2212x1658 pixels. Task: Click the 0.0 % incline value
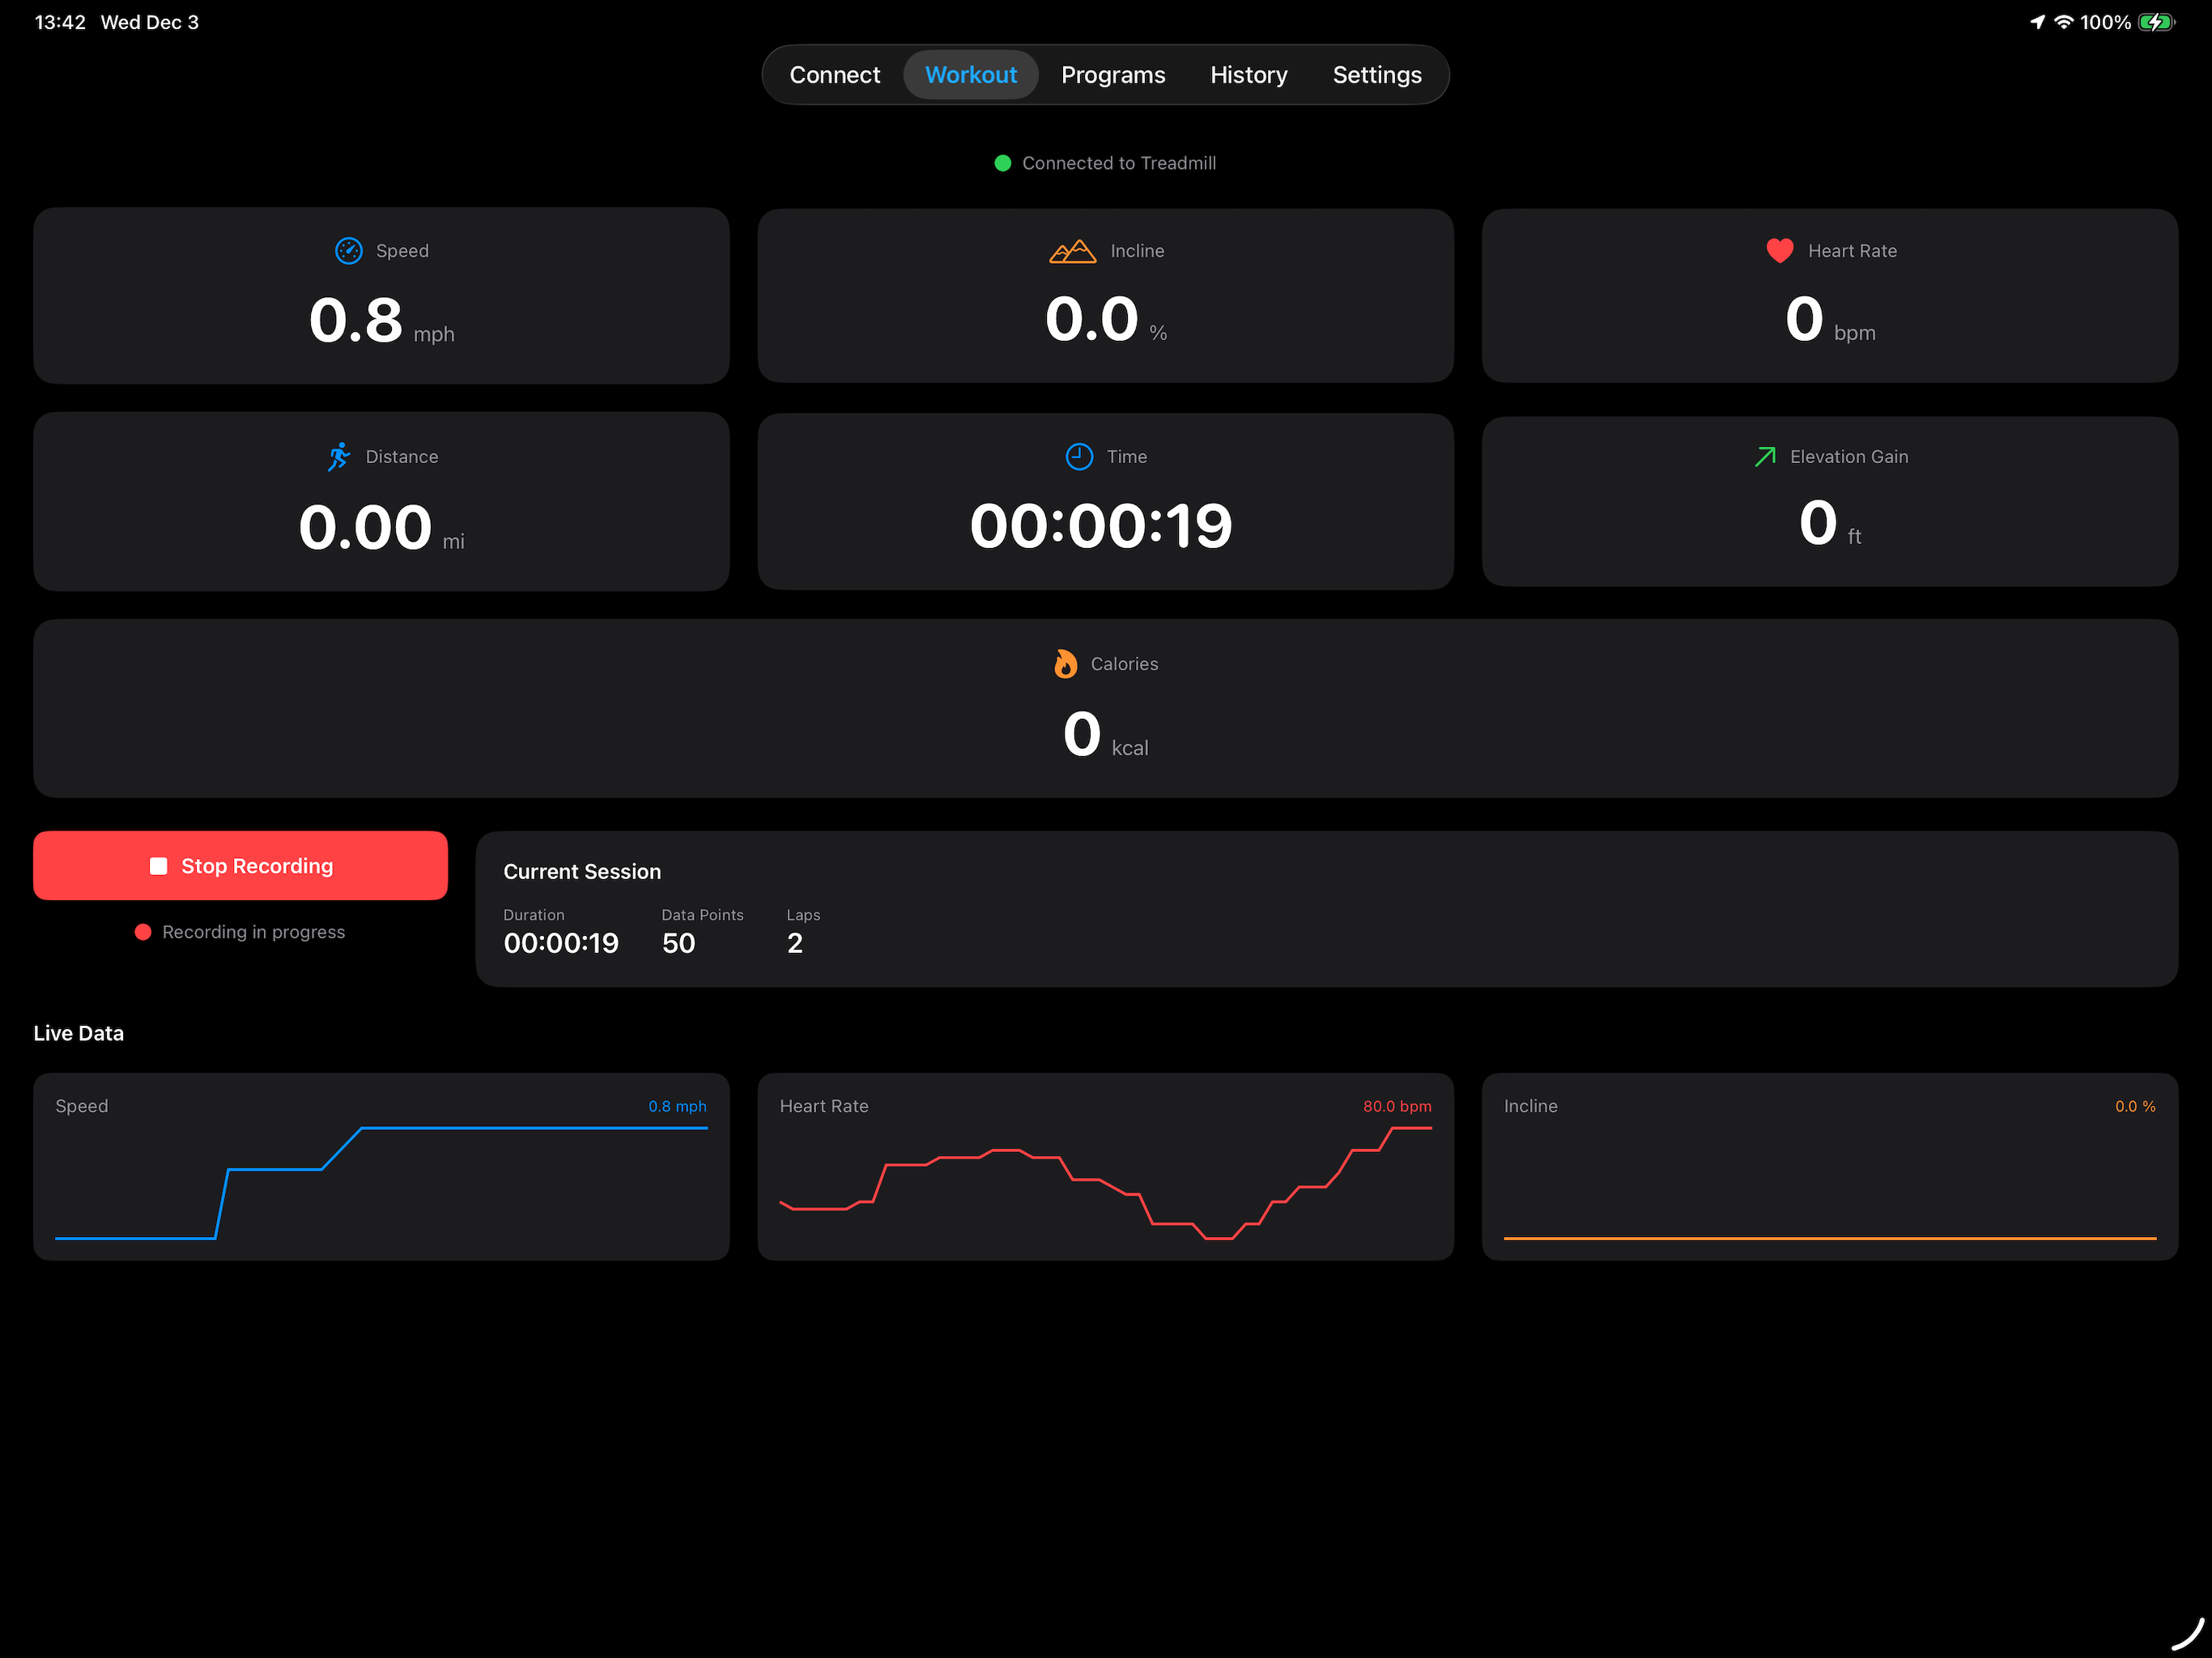[1105, 319]
